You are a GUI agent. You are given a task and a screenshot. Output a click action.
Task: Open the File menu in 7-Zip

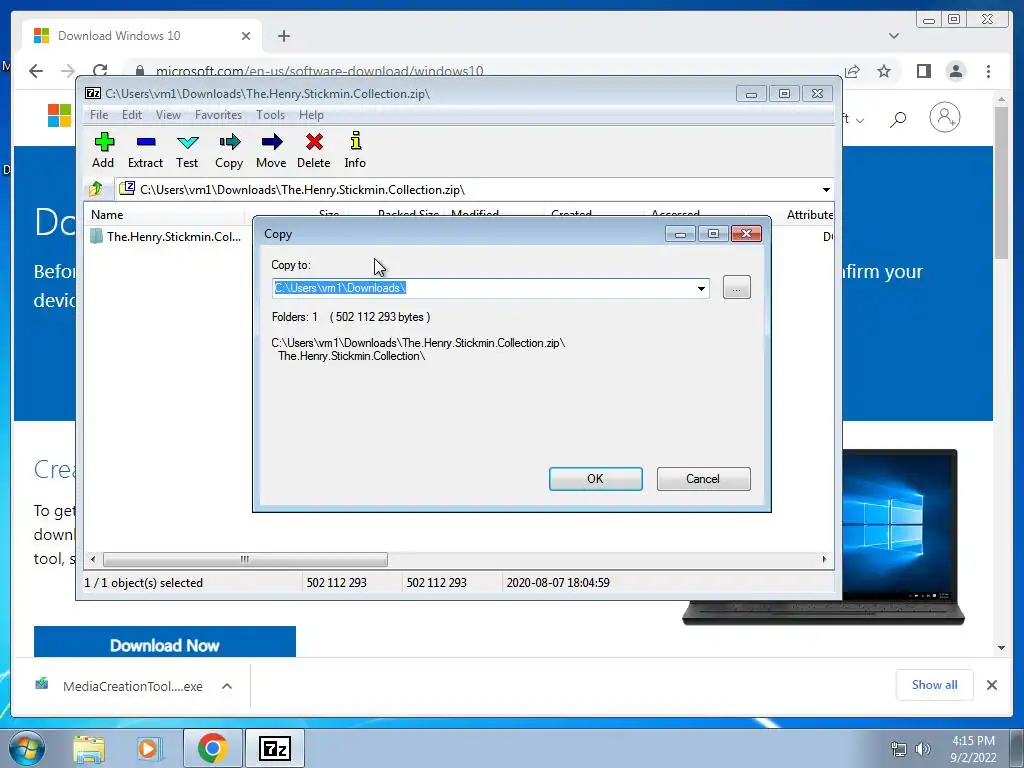coord(99,115)
